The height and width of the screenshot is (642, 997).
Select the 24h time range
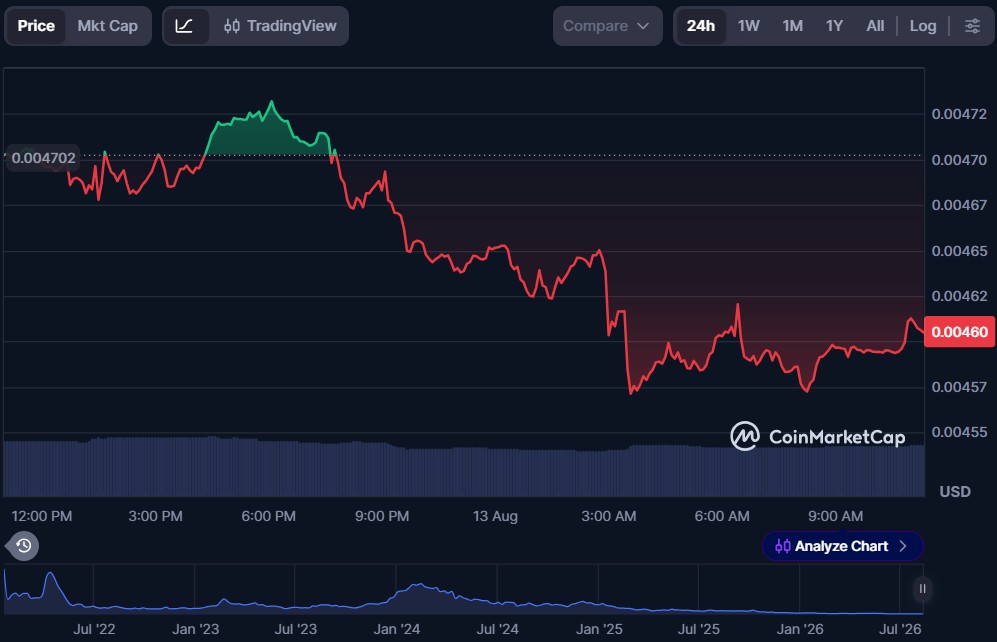(701, 26)
